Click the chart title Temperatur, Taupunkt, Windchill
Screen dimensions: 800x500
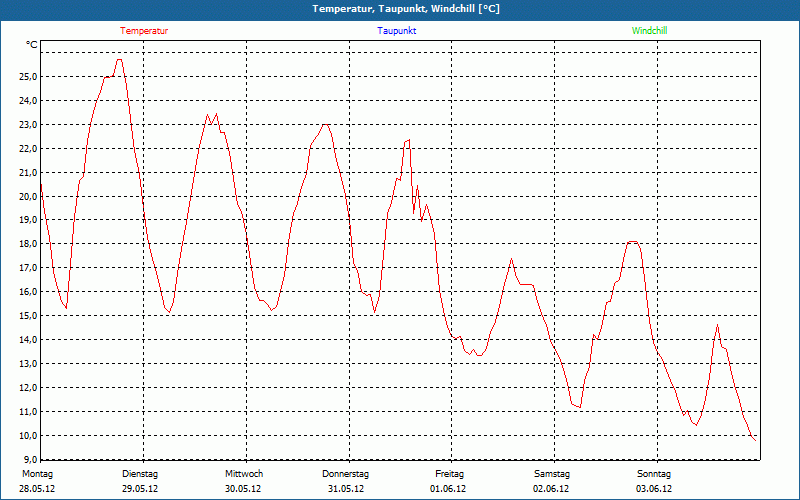click(406, 9)
